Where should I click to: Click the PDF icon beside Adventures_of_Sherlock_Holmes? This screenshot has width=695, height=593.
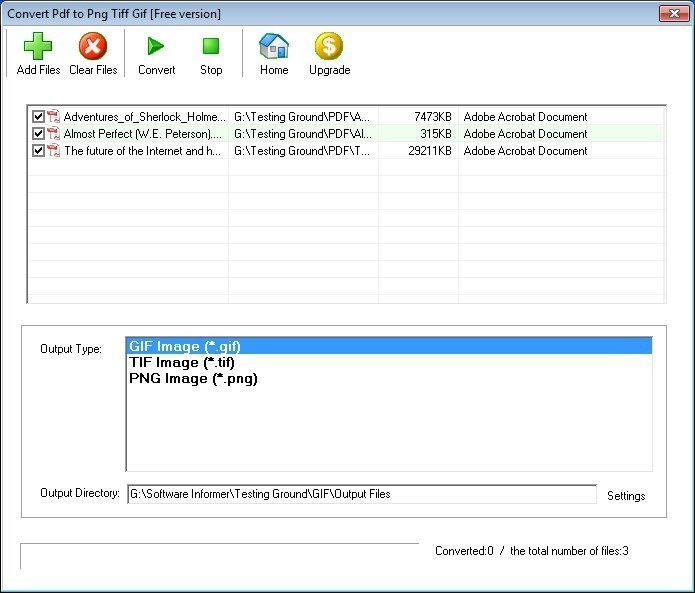54,117
